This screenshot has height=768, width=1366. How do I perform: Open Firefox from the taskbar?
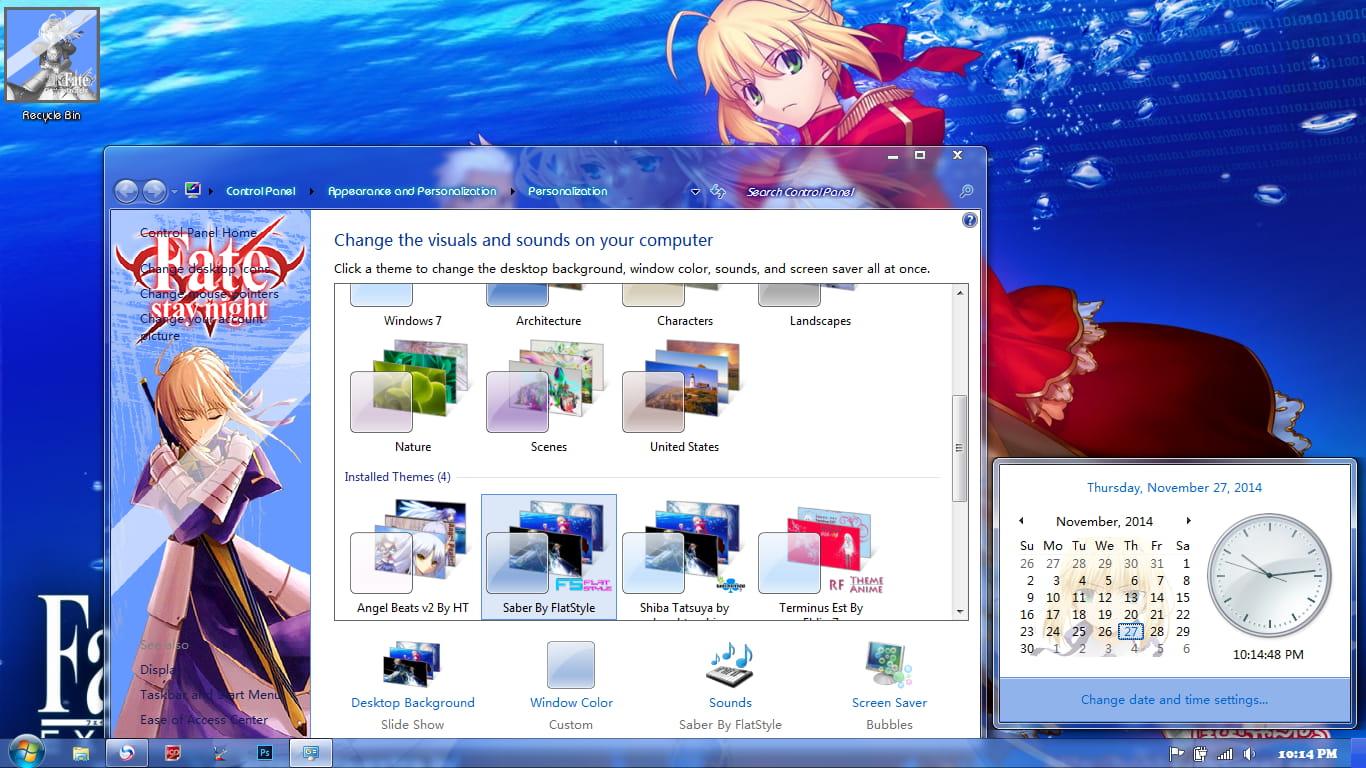(127, 752)
